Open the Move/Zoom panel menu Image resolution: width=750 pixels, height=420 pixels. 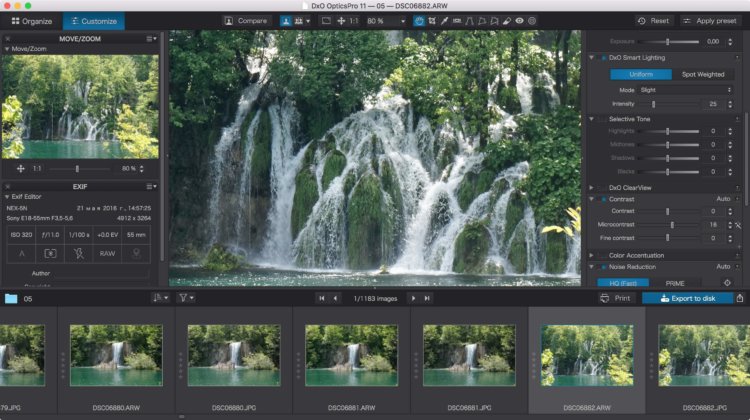(151, 39)
